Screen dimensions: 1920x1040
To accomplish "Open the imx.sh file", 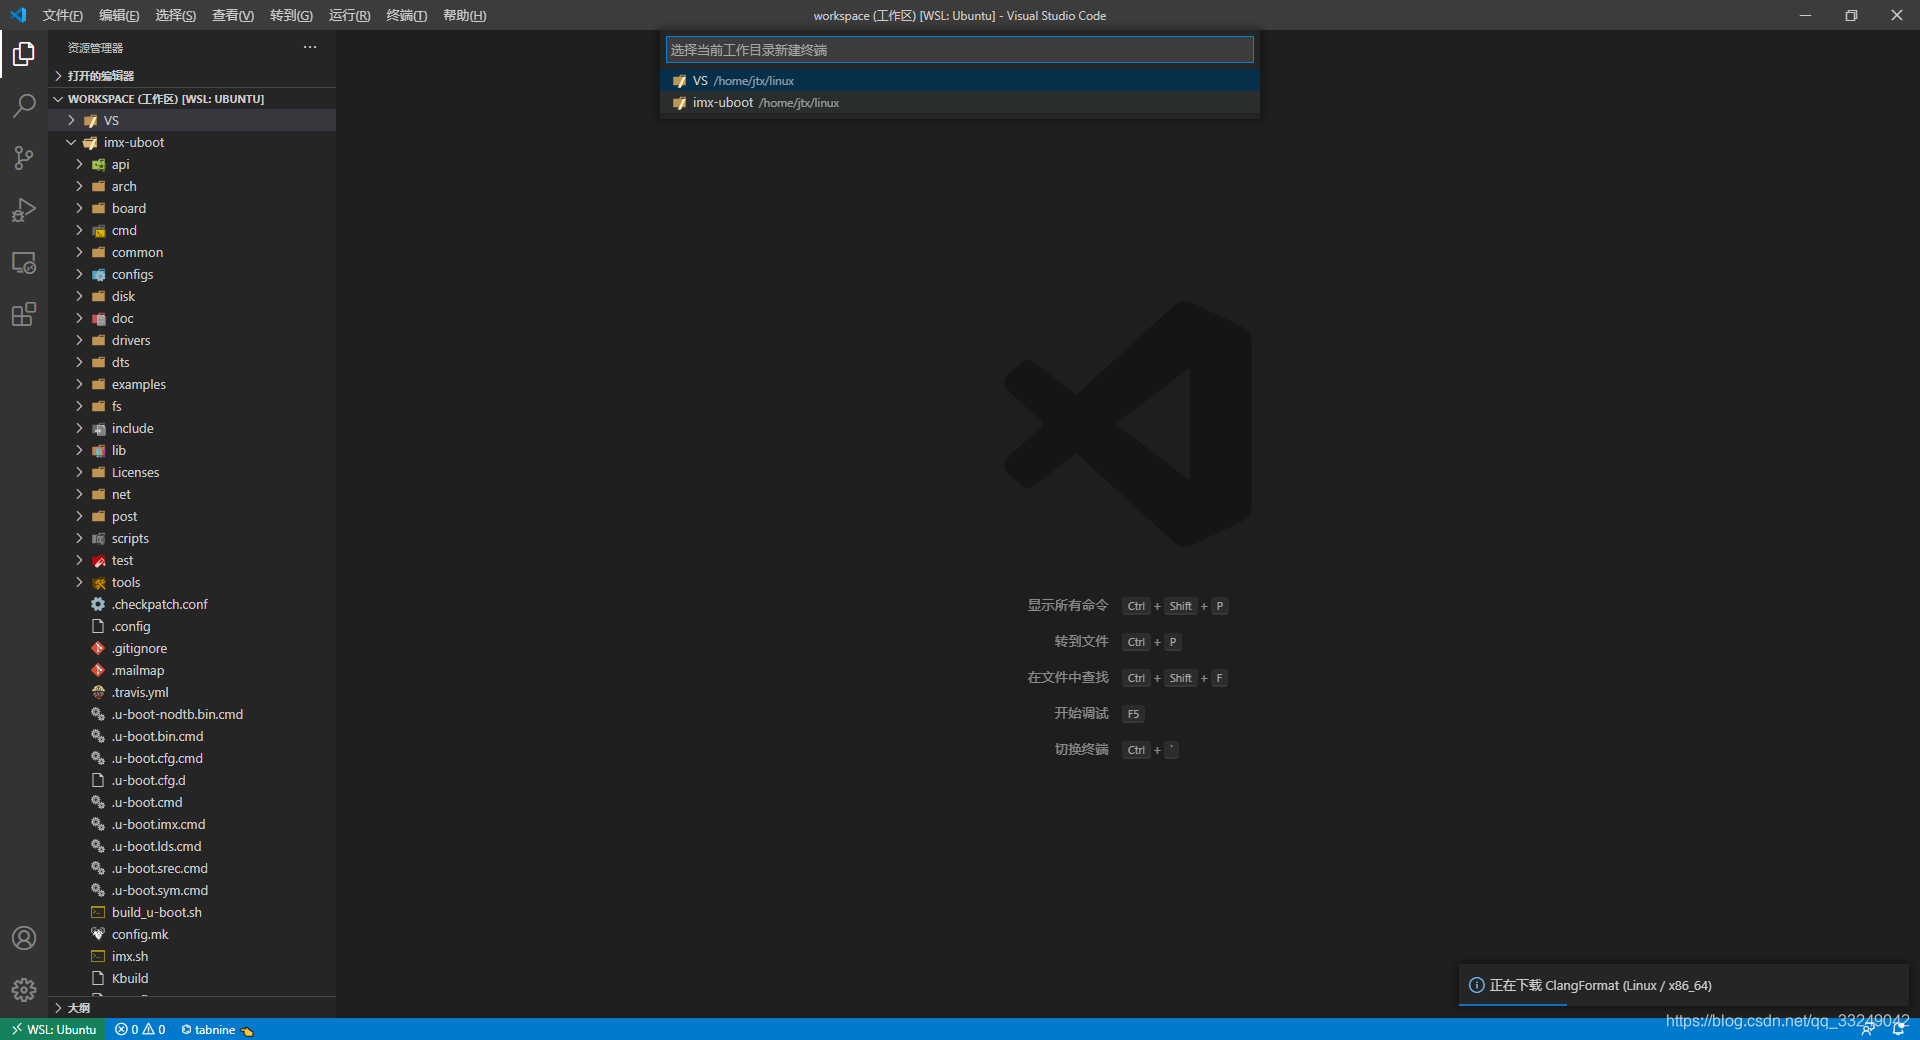I will 192,956.
